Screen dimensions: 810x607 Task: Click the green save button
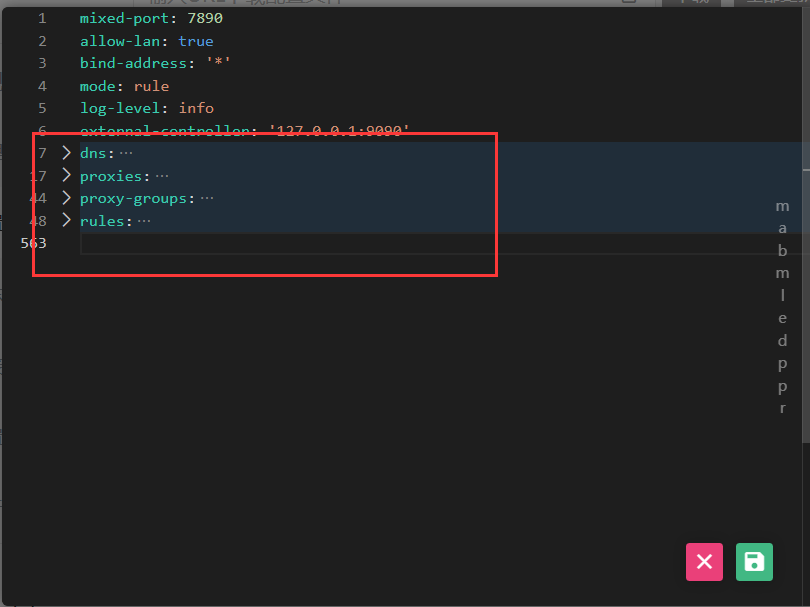tap(754, 562)
